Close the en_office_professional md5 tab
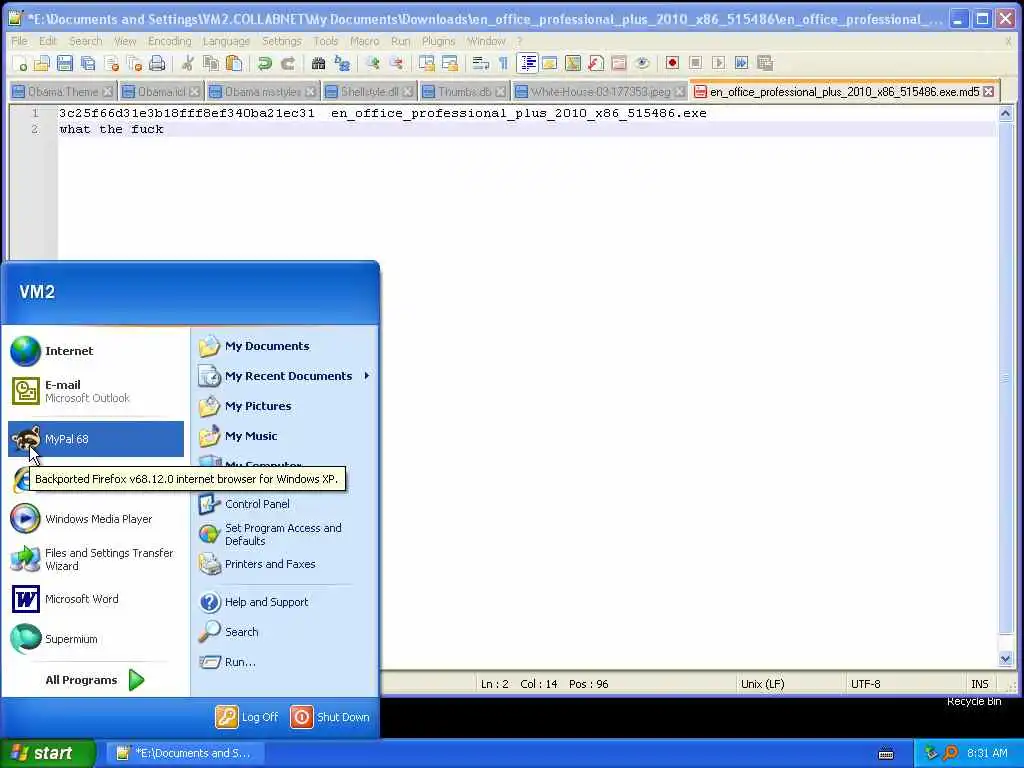This screenshot has height=768, width=1024. 989,91
